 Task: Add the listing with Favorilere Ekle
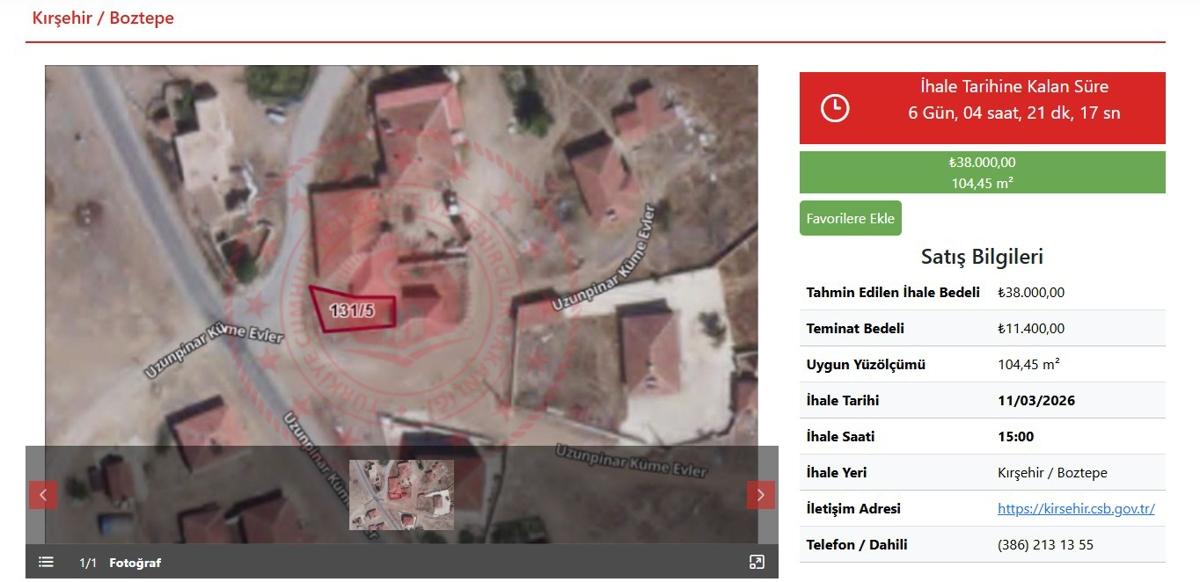click(x=850, y=218)
